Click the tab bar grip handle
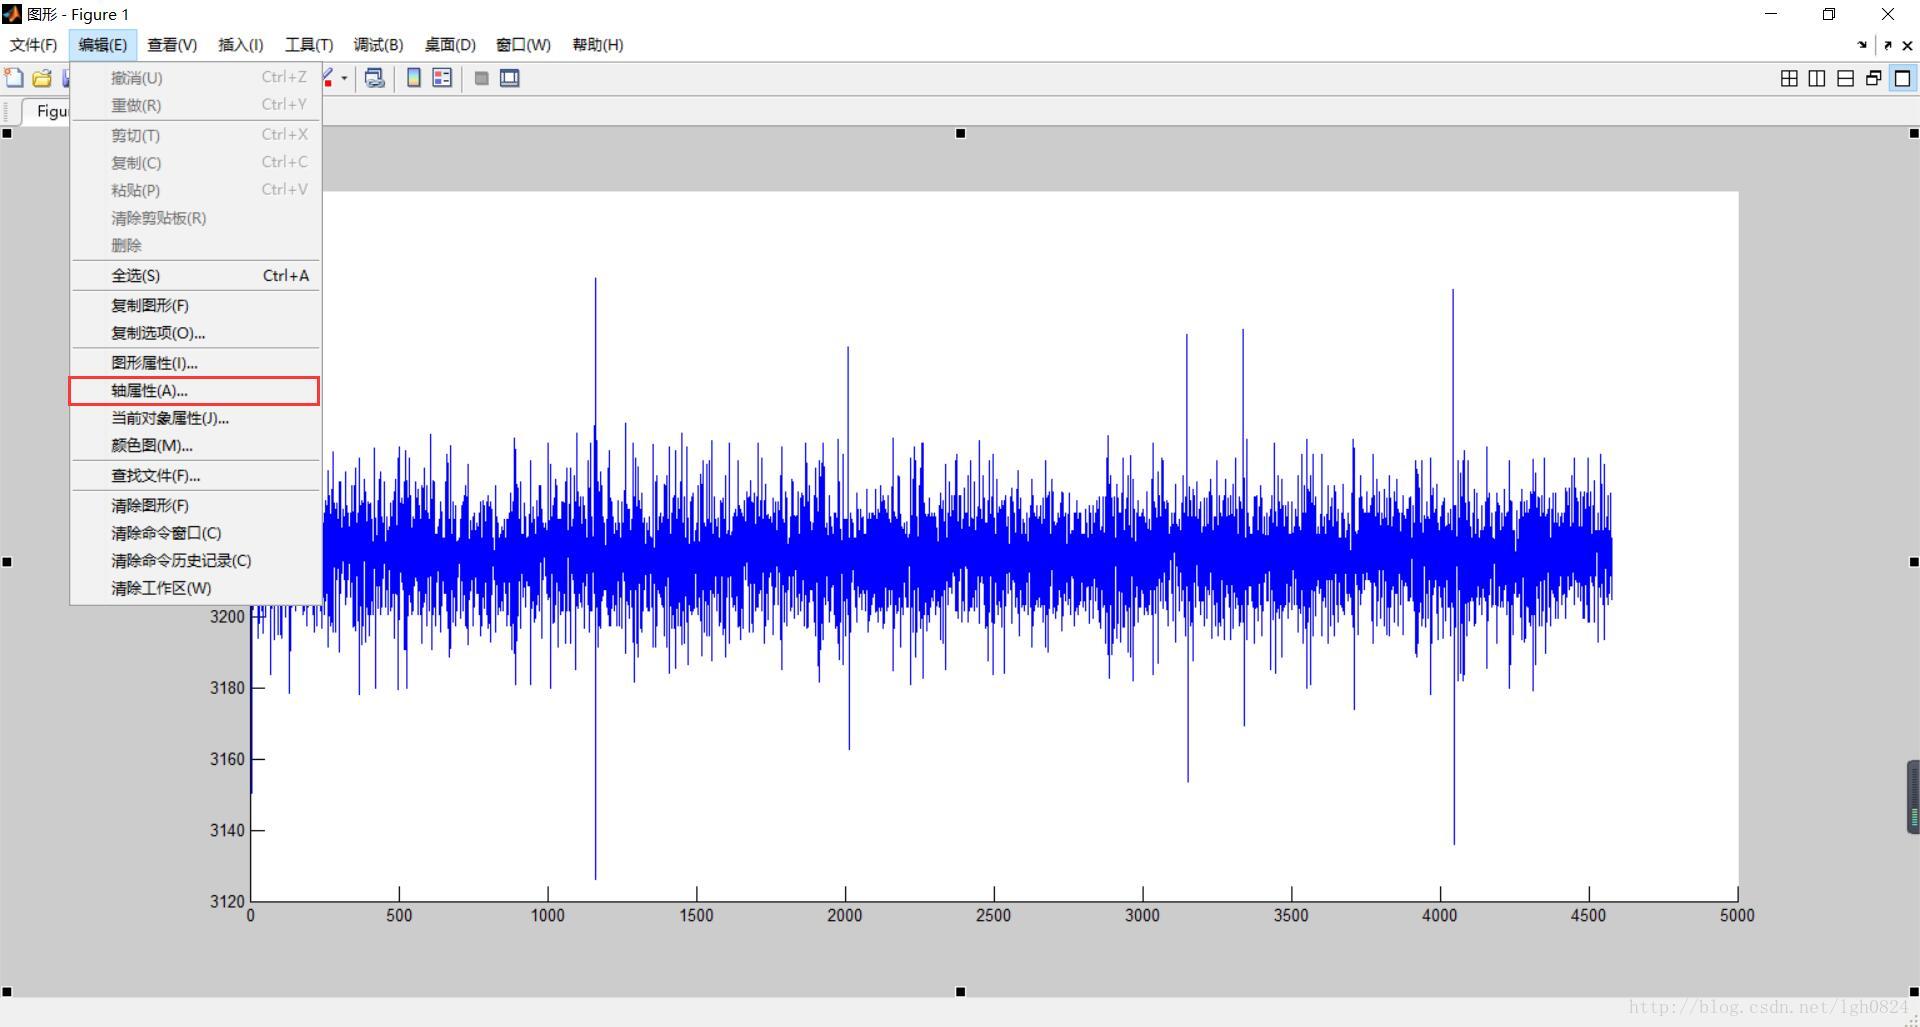 (7, 111)
